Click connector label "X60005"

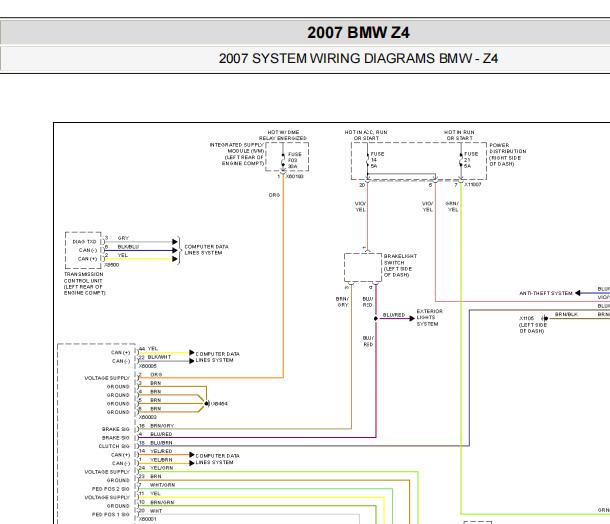click(148, 366)
